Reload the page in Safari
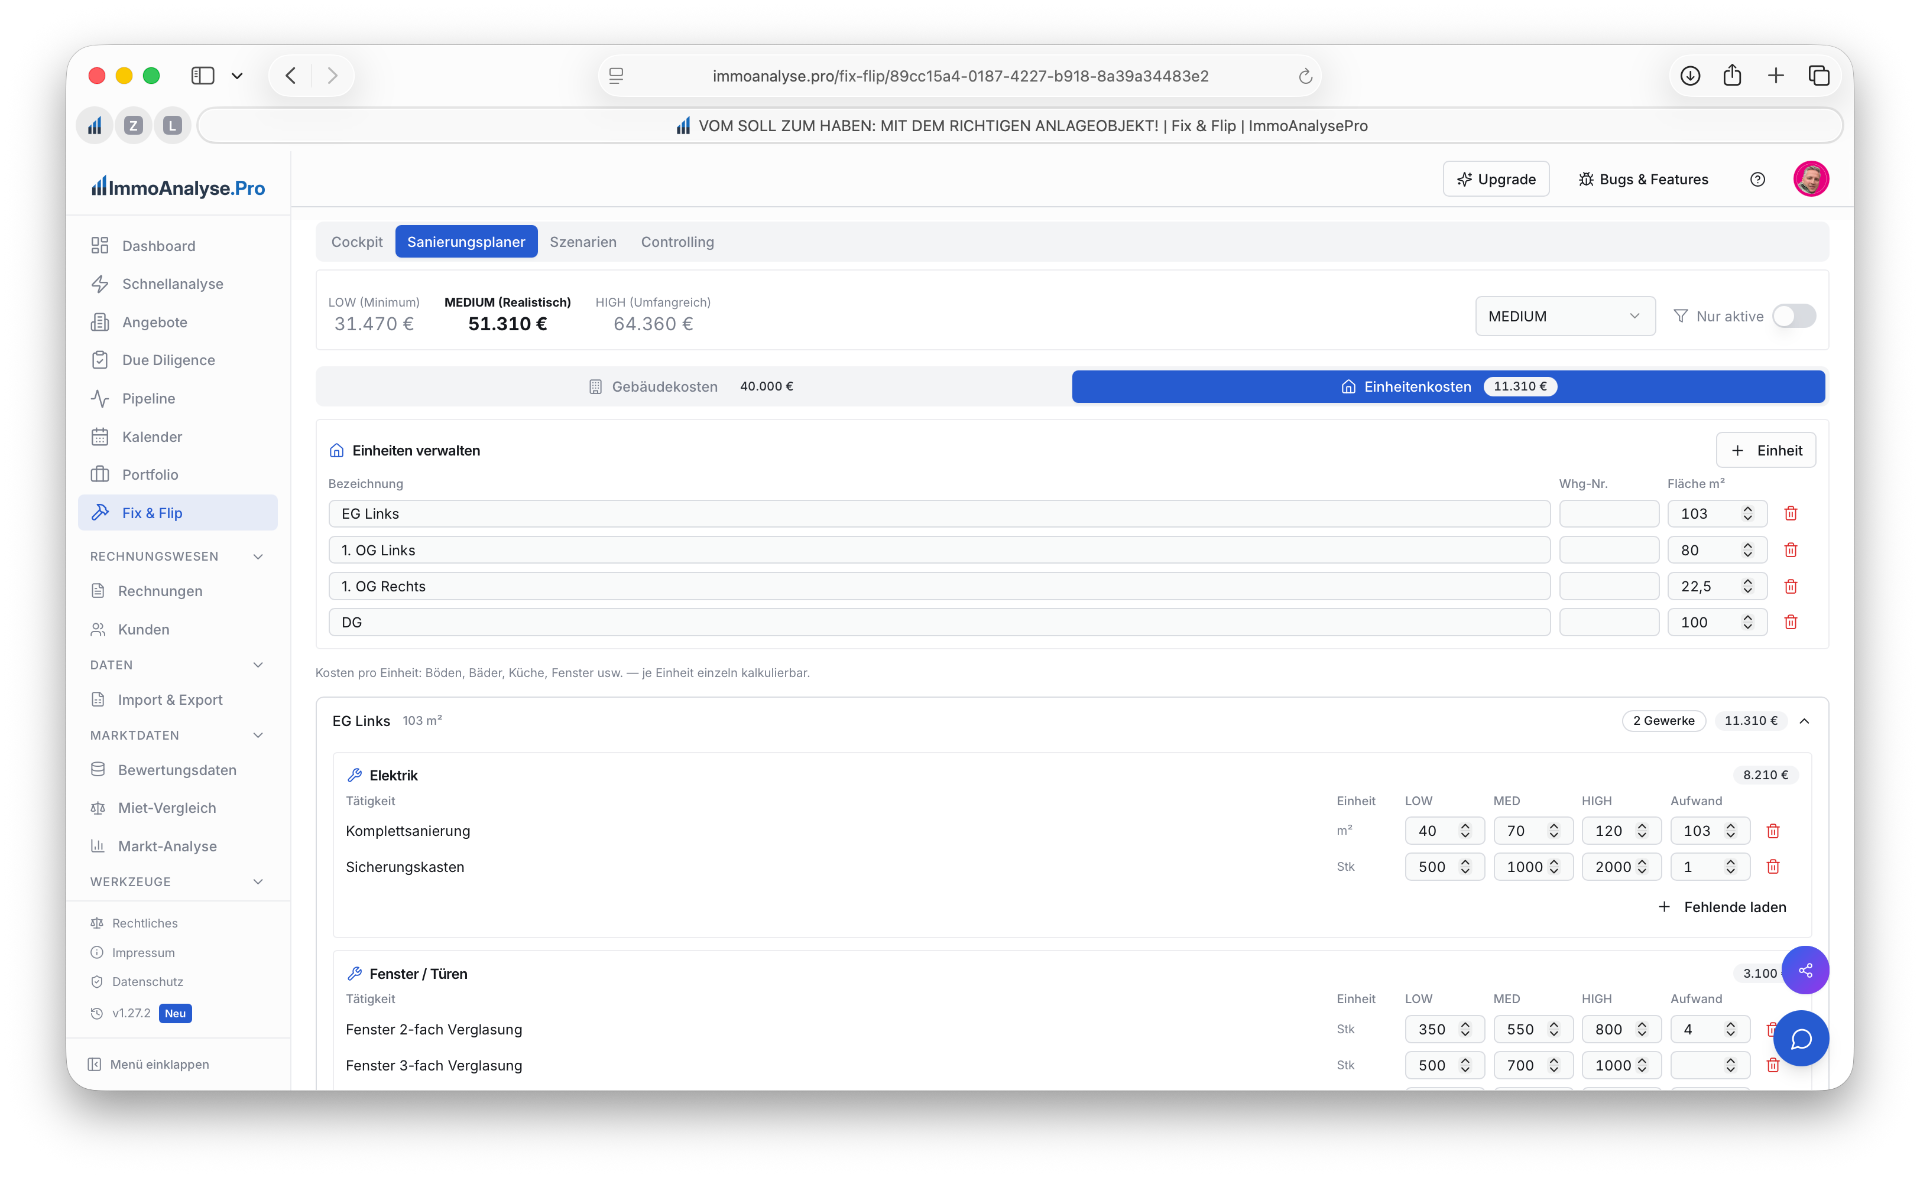 (x=1304, y=76)
